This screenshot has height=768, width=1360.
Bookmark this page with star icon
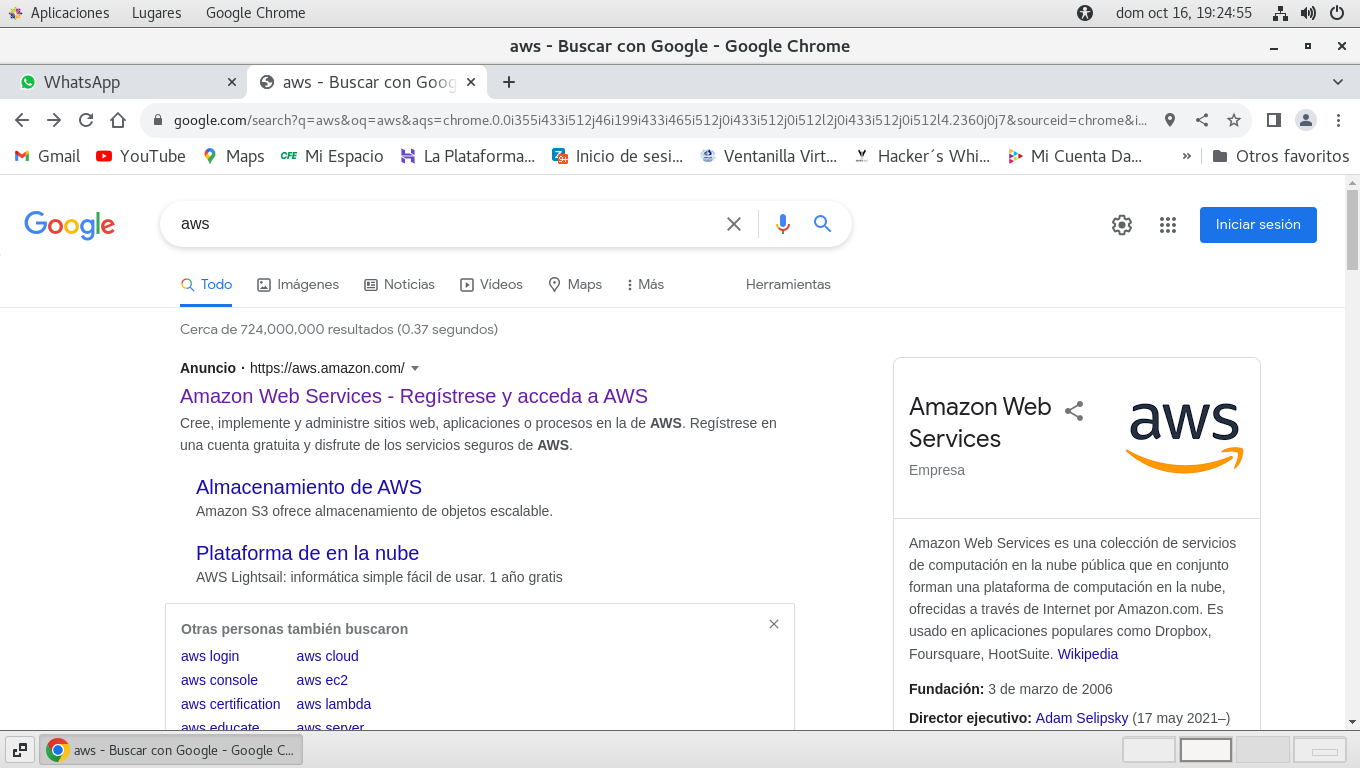tap(1234, 120)
